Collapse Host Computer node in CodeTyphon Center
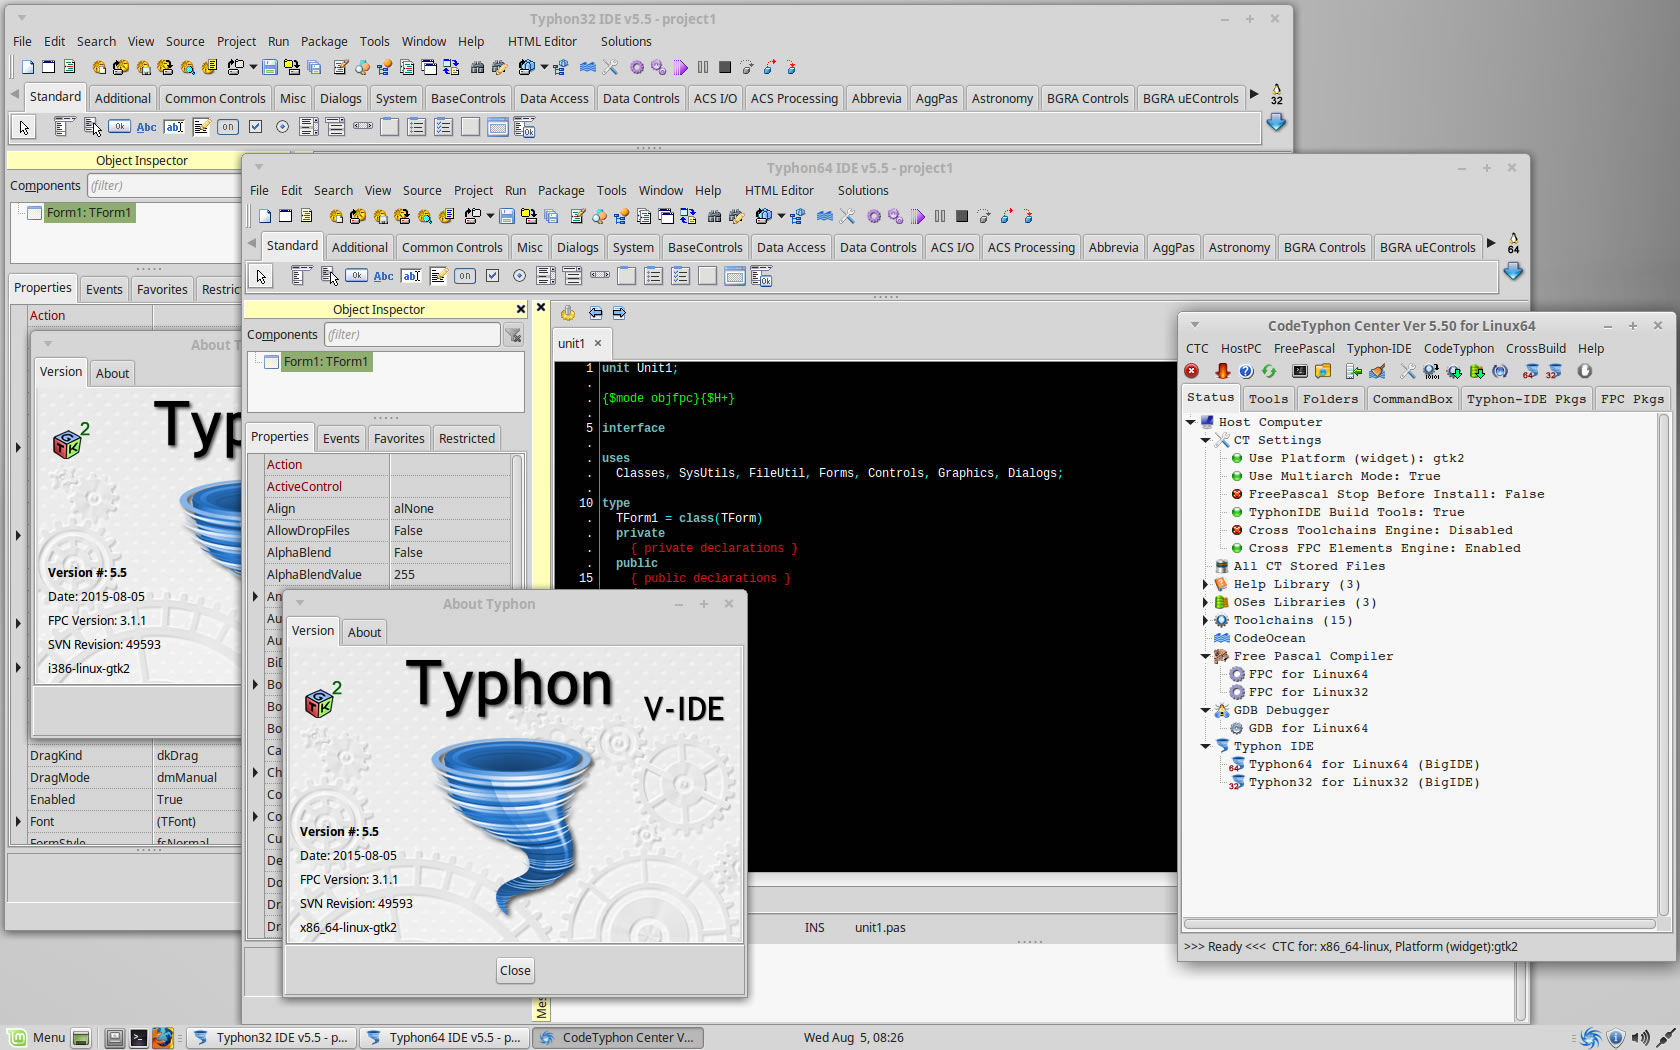Screen dimensions: 1680x1050 (x=1191, y=422)
